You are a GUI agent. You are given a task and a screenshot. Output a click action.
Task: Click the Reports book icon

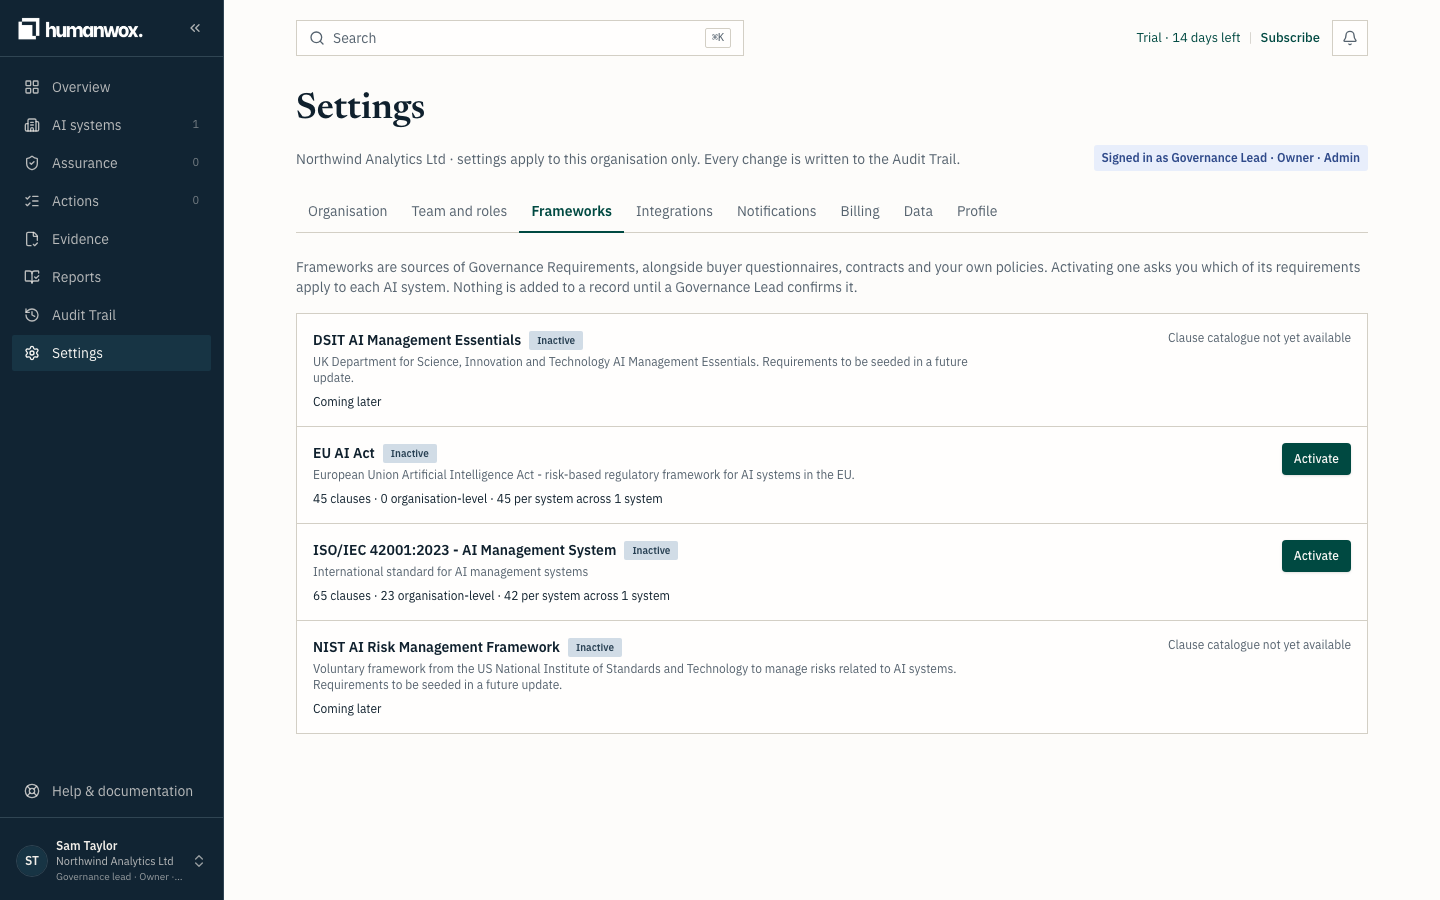click(x=32, y=277)
